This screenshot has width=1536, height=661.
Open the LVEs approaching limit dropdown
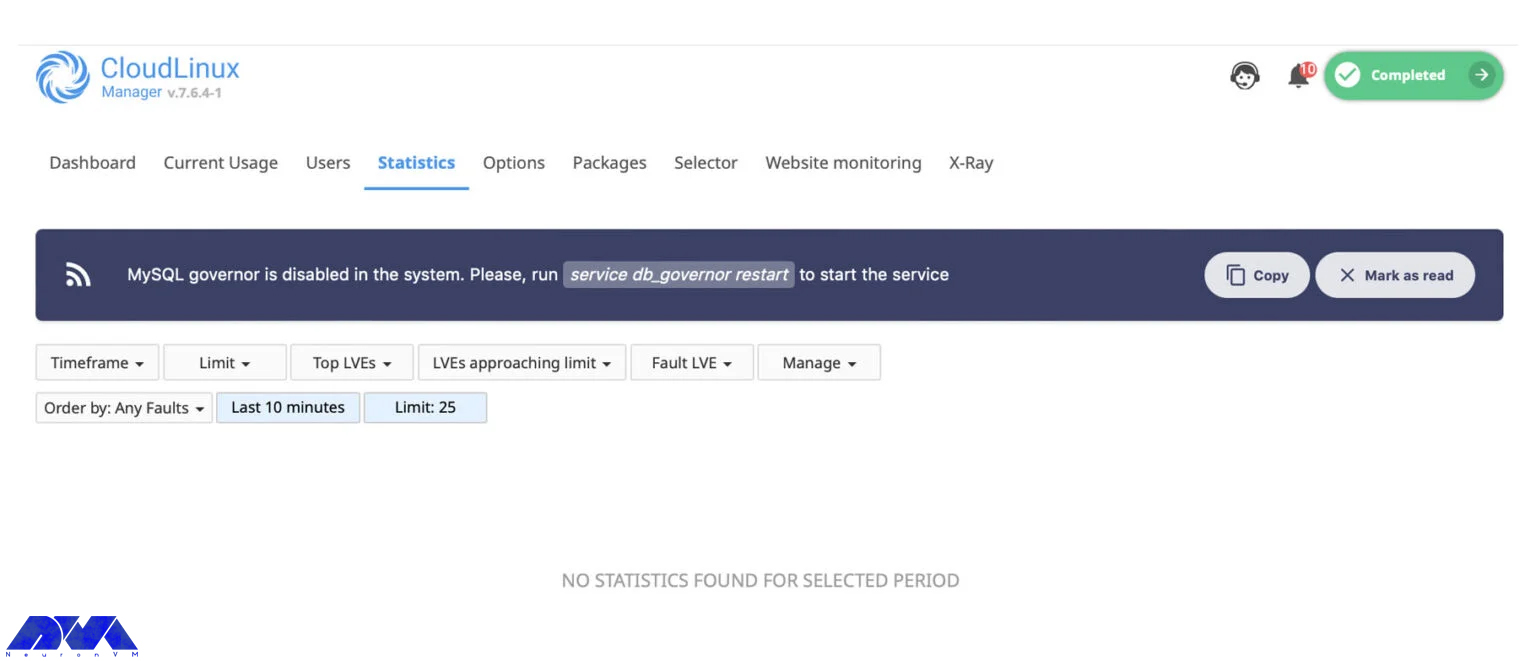[x=521, y=362]
